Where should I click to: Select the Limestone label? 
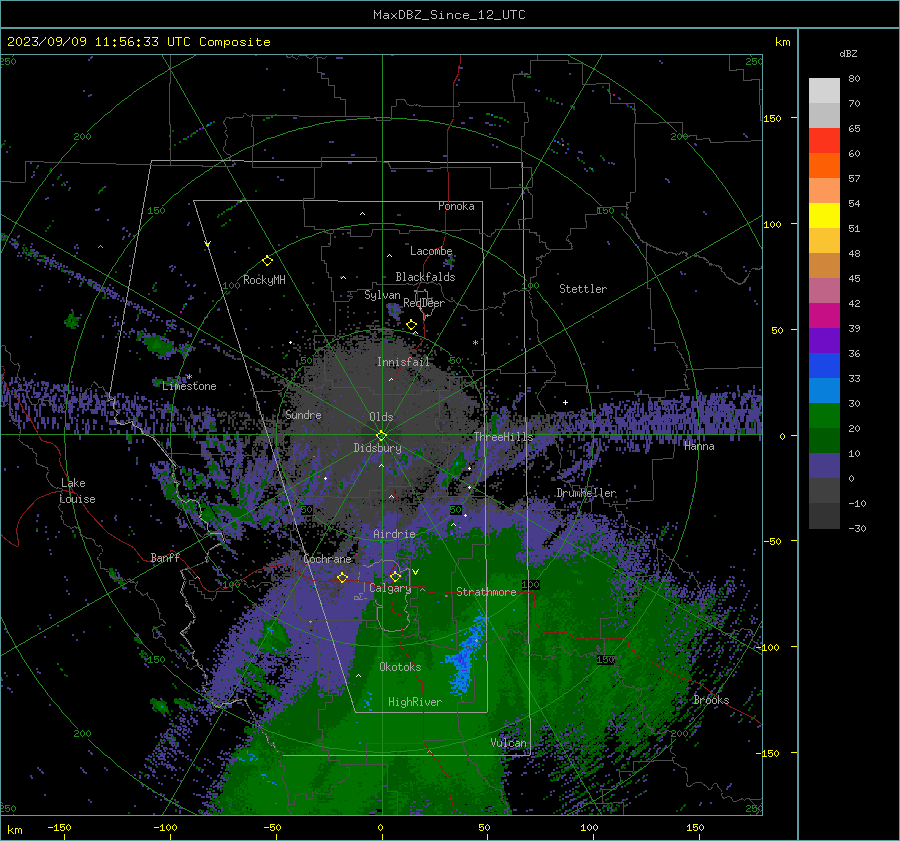click(189, 386)
